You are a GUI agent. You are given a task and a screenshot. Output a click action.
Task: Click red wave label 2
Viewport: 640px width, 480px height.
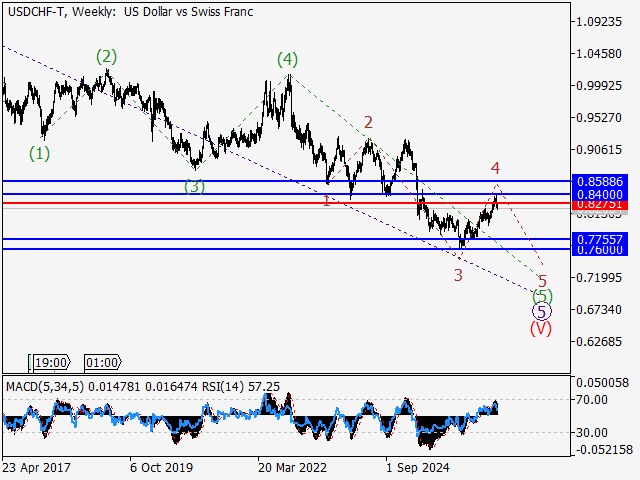[x=368, y=122]
